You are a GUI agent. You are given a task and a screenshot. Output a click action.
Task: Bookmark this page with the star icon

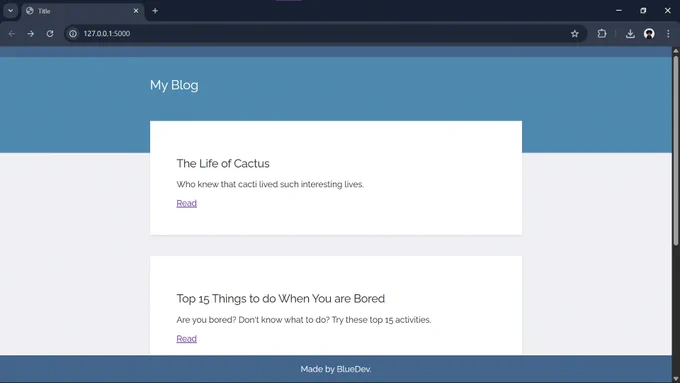click(x=575, y=33)
